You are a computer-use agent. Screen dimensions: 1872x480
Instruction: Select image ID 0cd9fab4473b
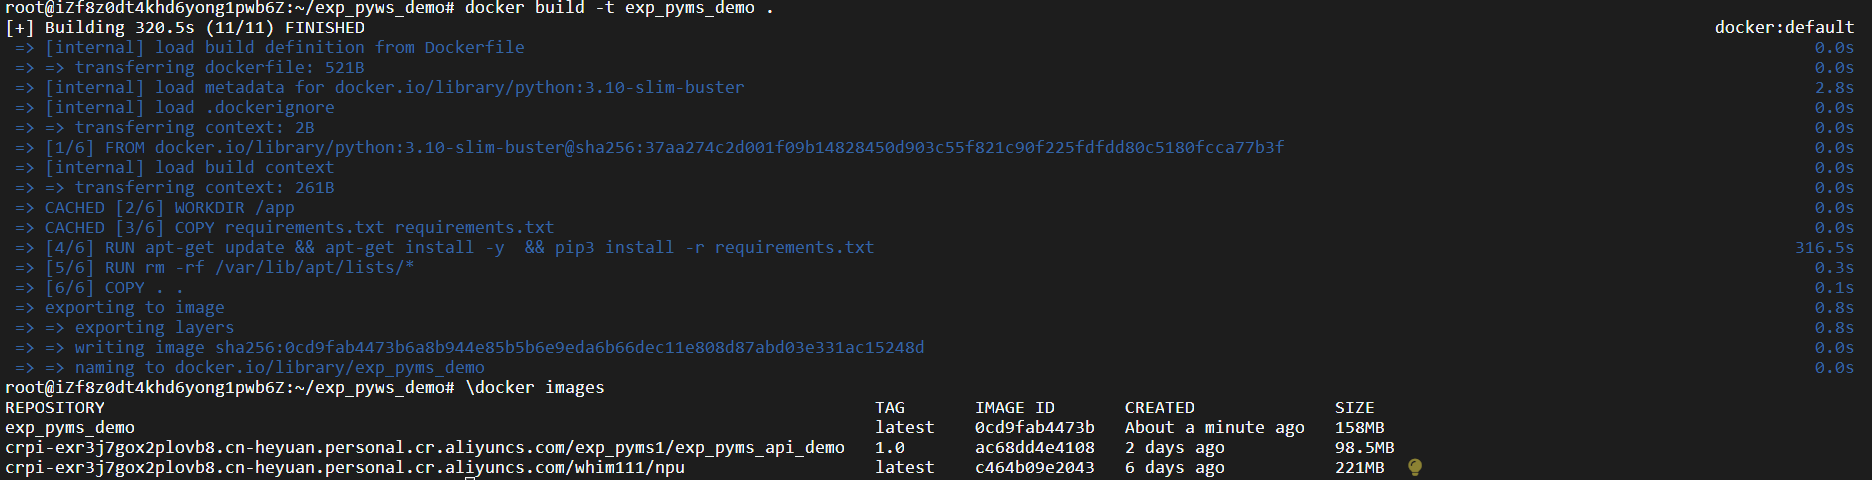tap(1035, 428)
